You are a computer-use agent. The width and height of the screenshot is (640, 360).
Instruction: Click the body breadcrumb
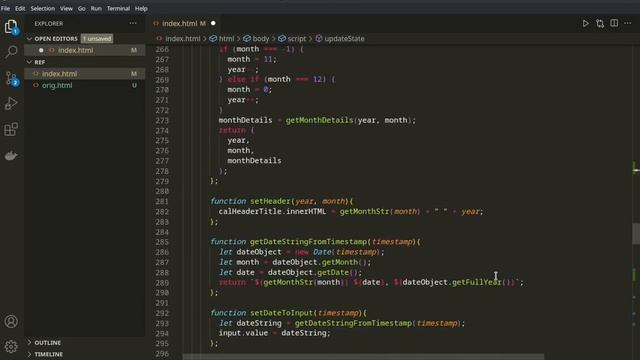pos(260,38)
